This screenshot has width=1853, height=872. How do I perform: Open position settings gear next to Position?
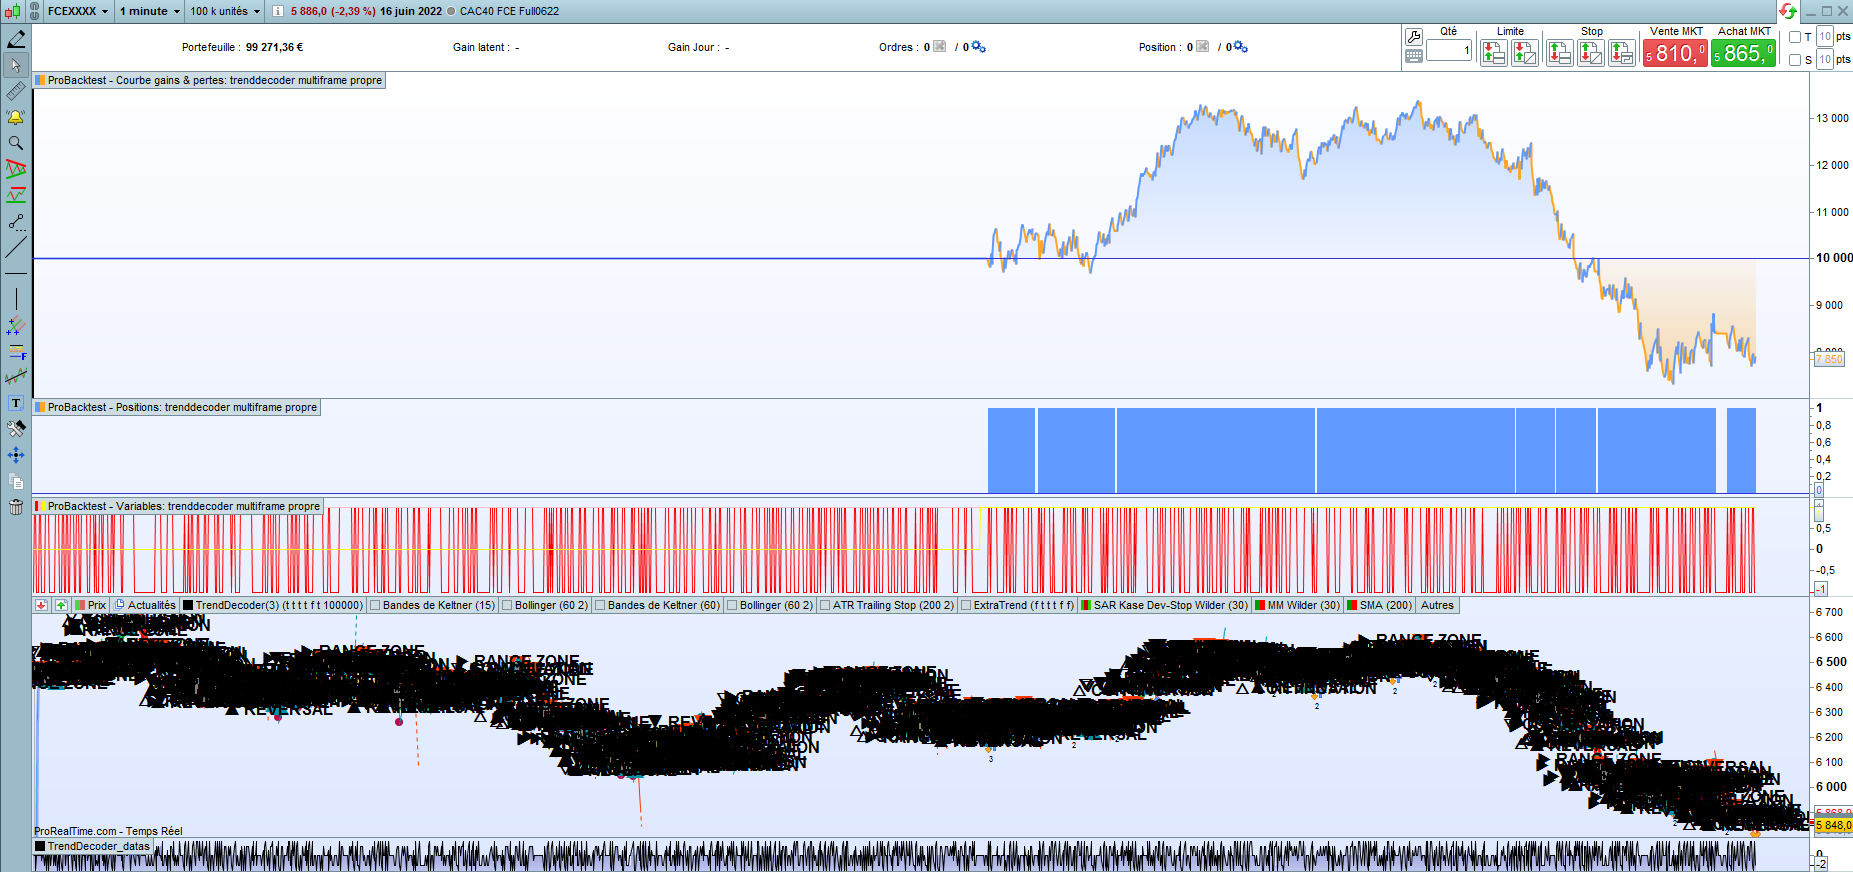coord(1241,47)
